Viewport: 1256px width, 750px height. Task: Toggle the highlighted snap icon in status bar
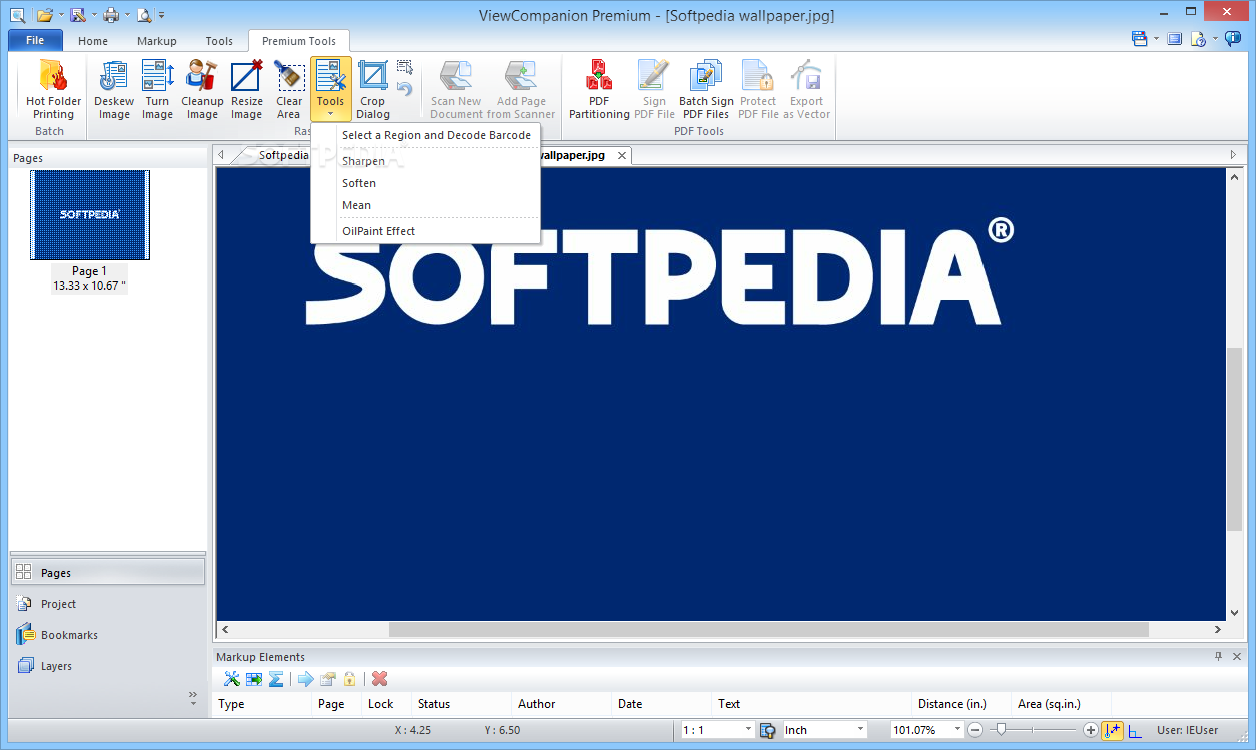pyautogui.click(x=1113, y=730)
